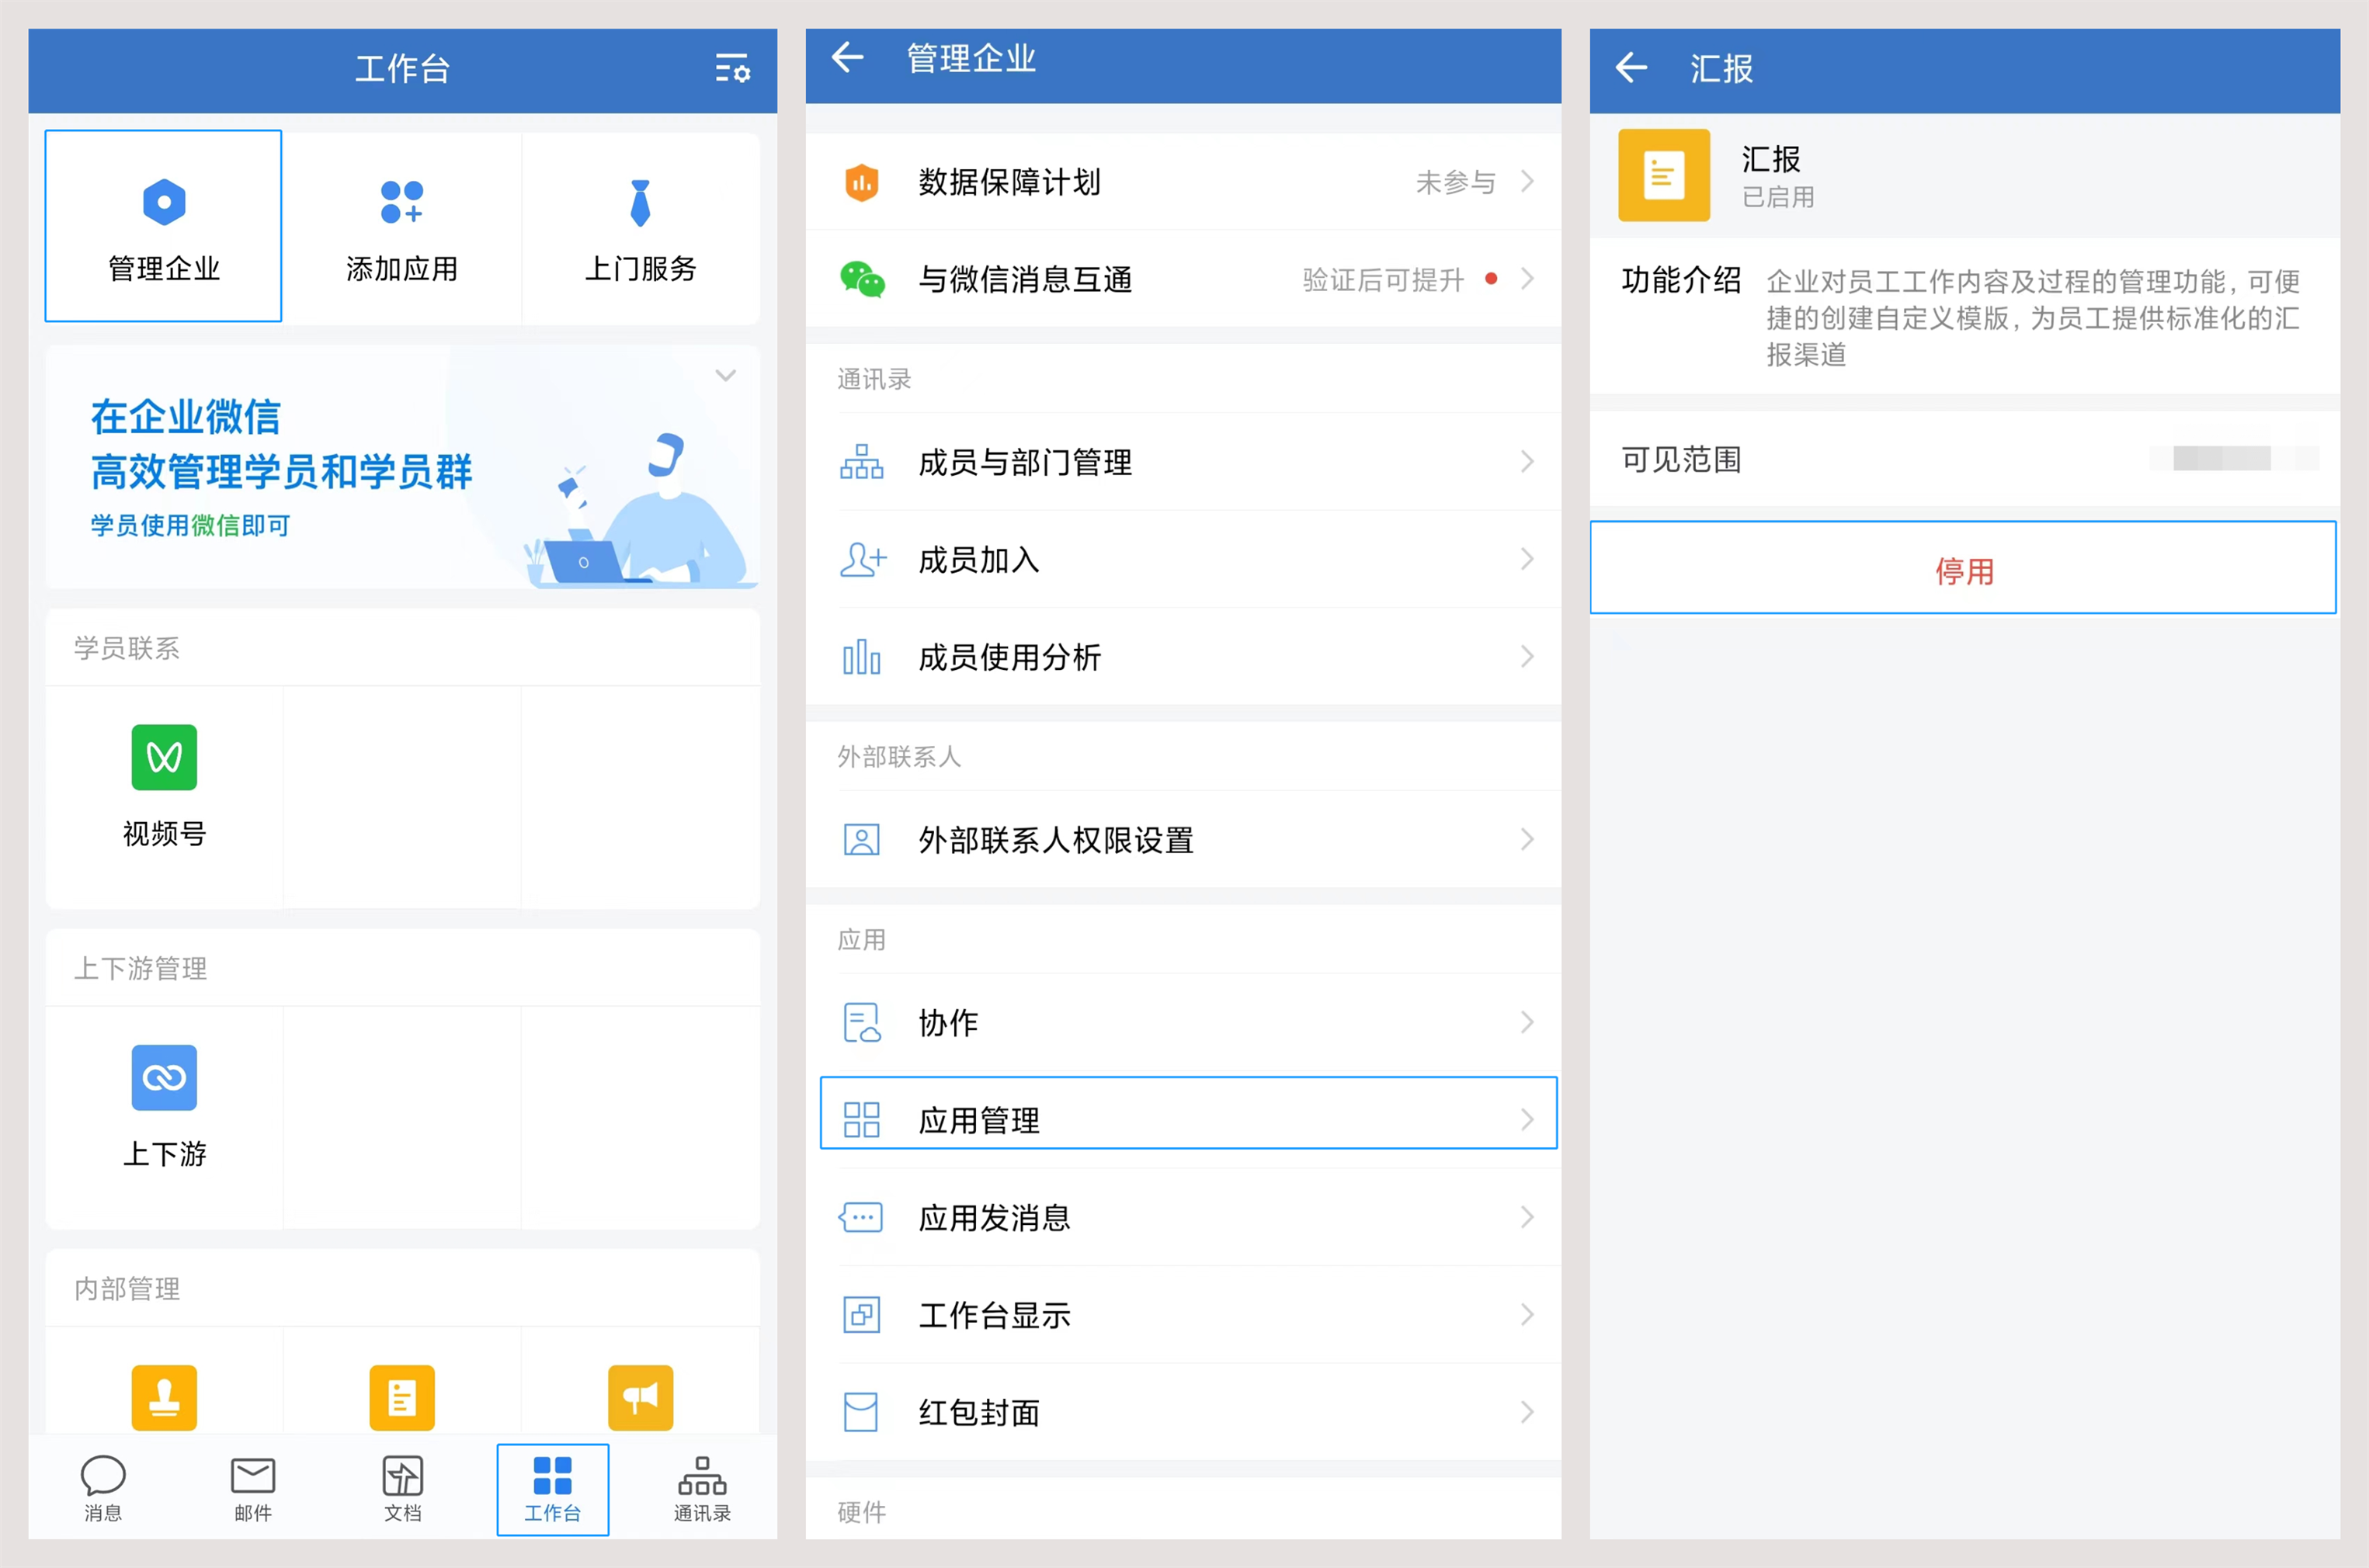Click the 内部管理 section header

(x=127, y=1288)
